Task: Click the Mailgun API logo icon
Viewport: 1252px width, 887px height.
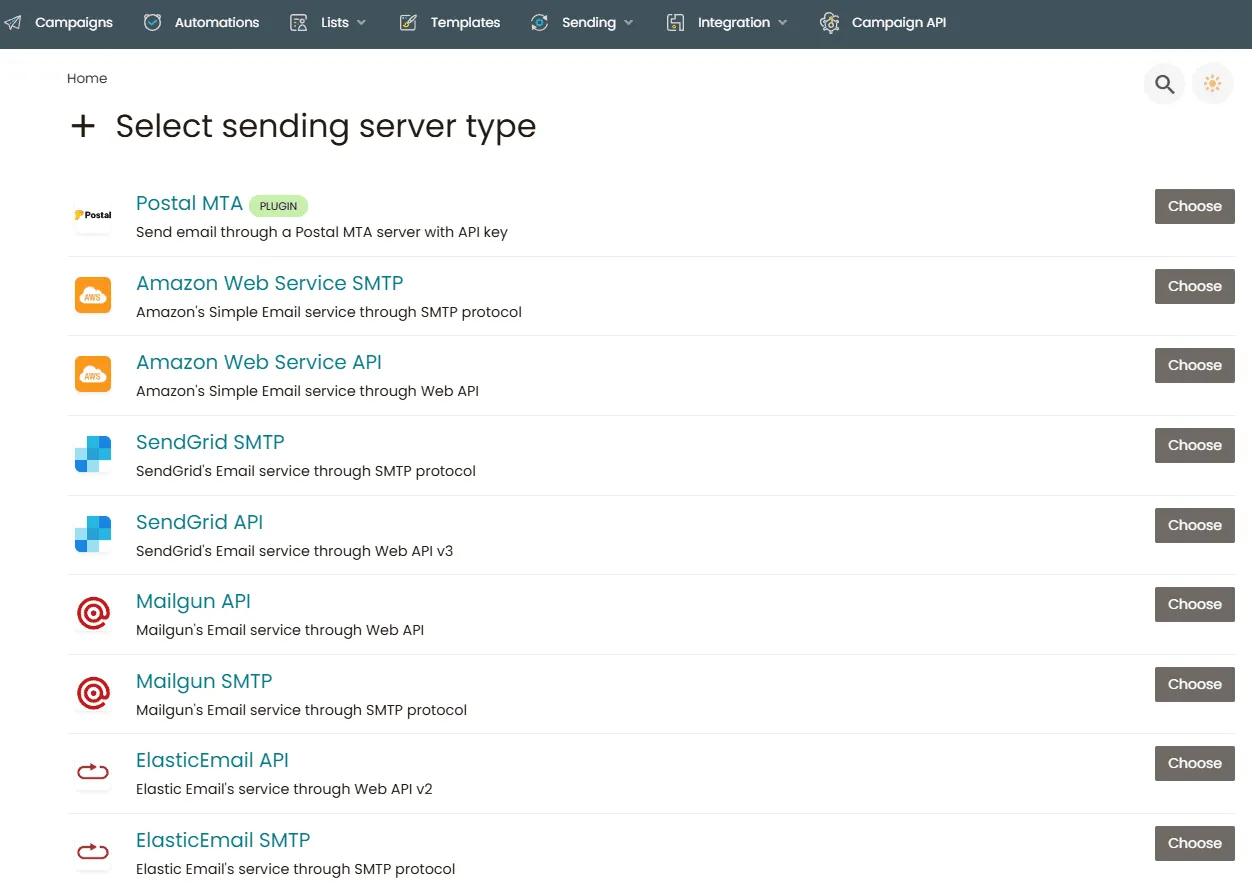Action: pos(93,613)
